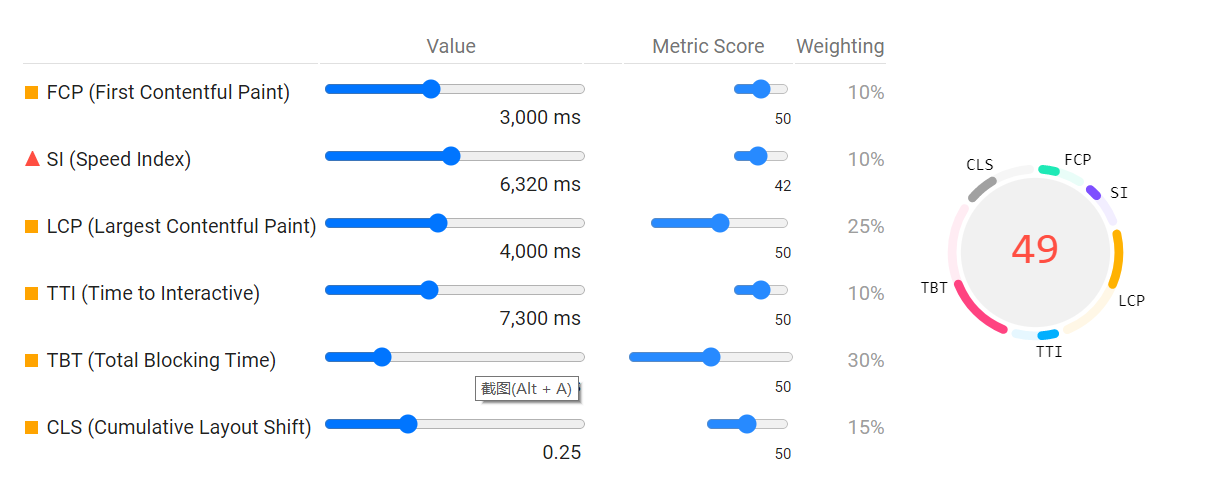Click the Weighting column header

(840, 46)
